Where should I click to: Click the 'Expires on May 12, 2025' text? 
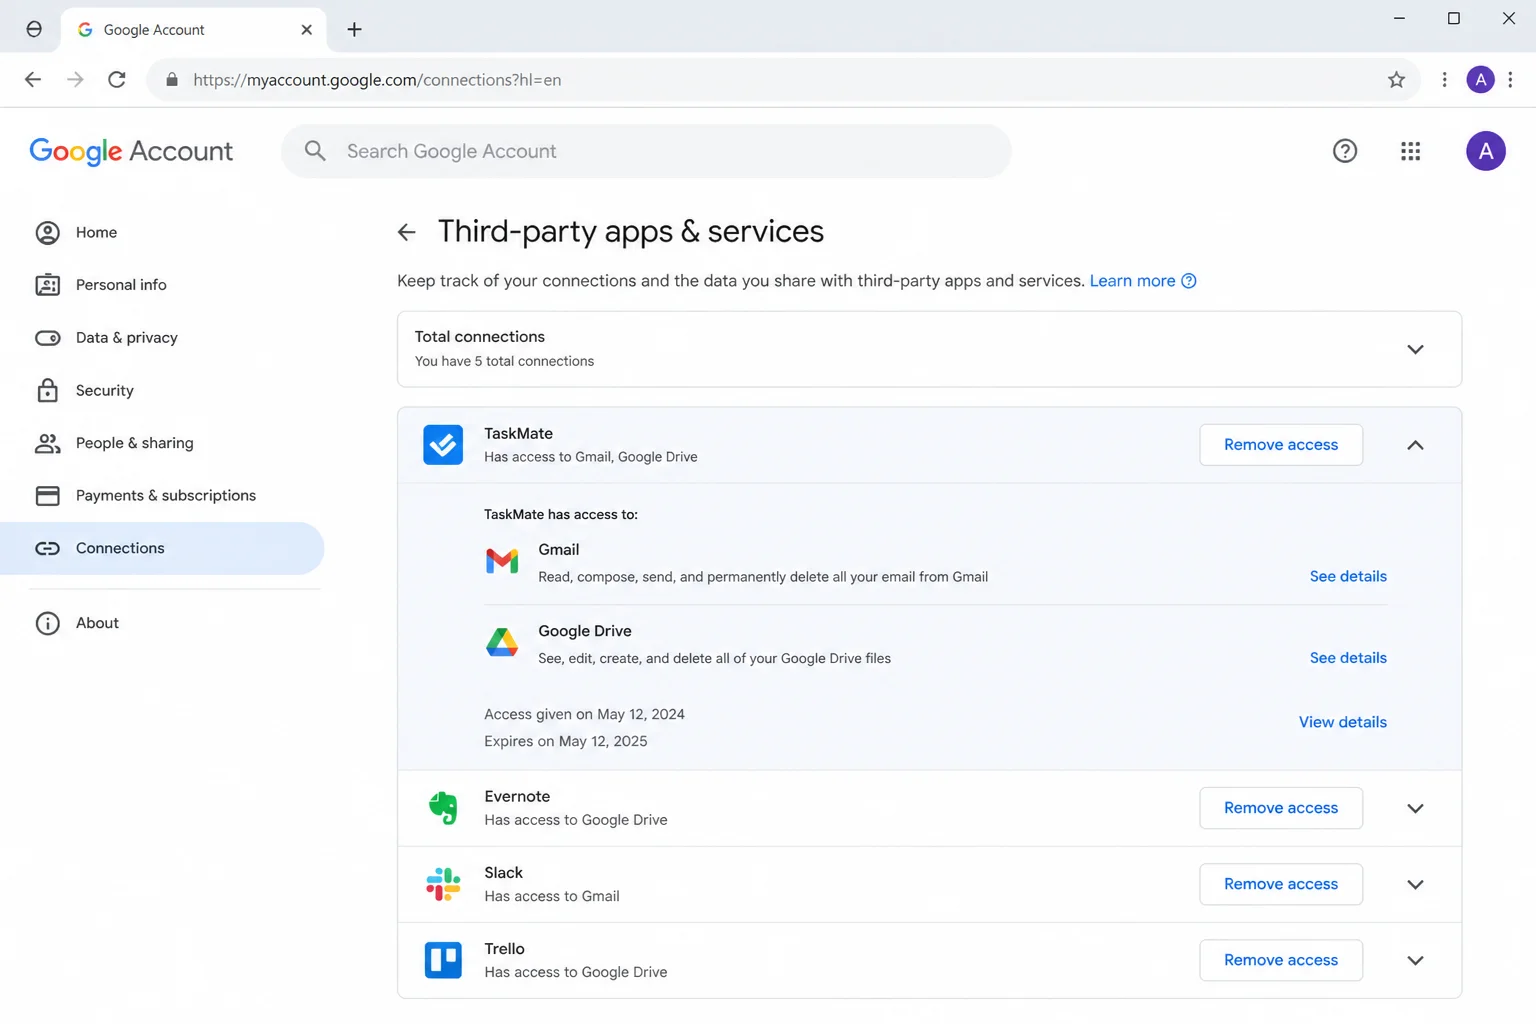pyautogui.click(x=566, y=741)
